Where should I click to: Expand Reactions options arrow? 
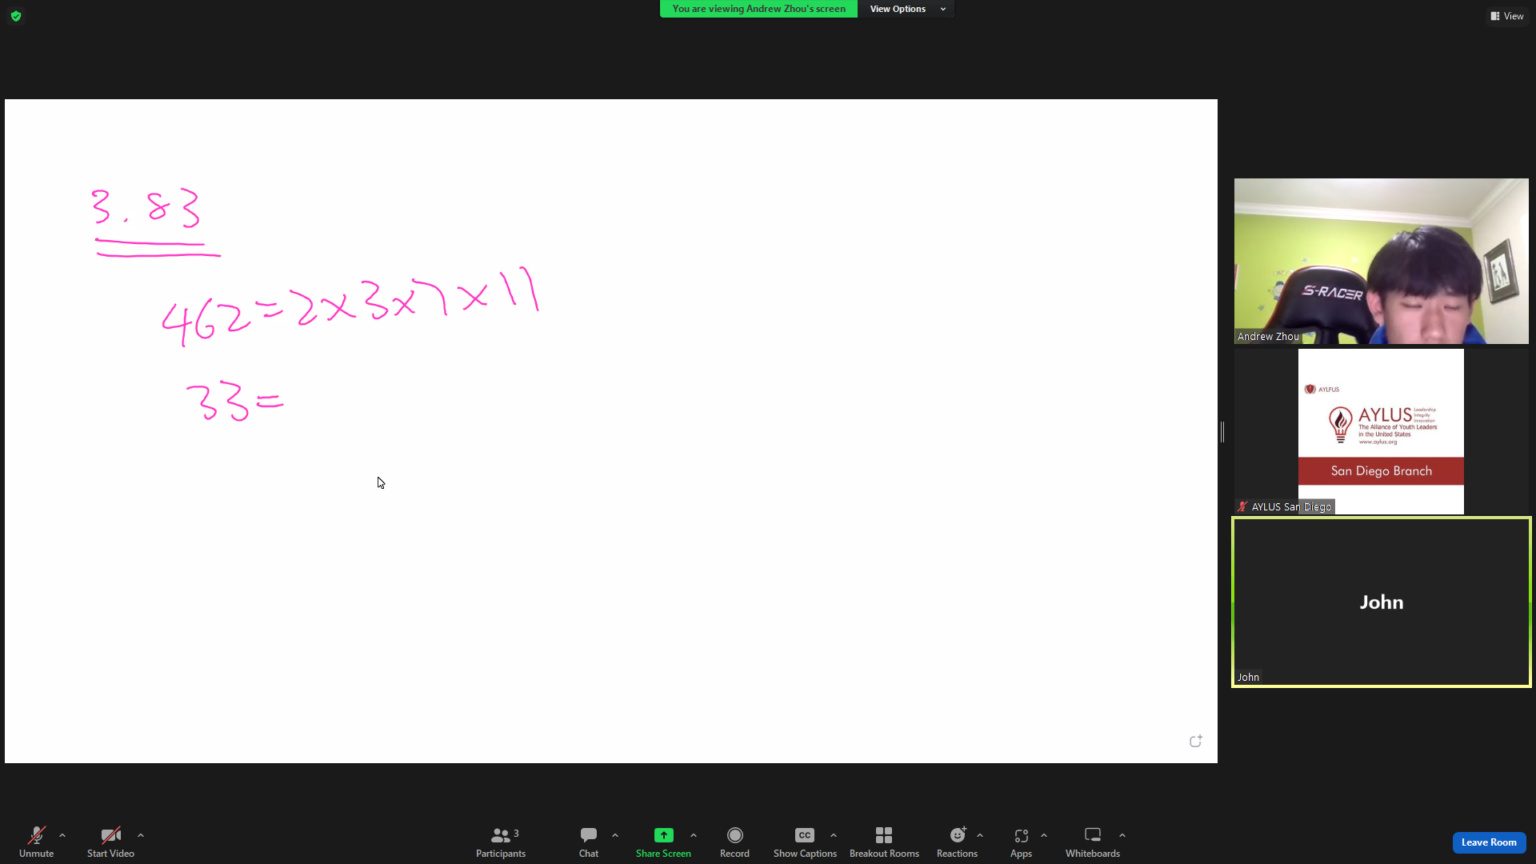click(980, 835)
